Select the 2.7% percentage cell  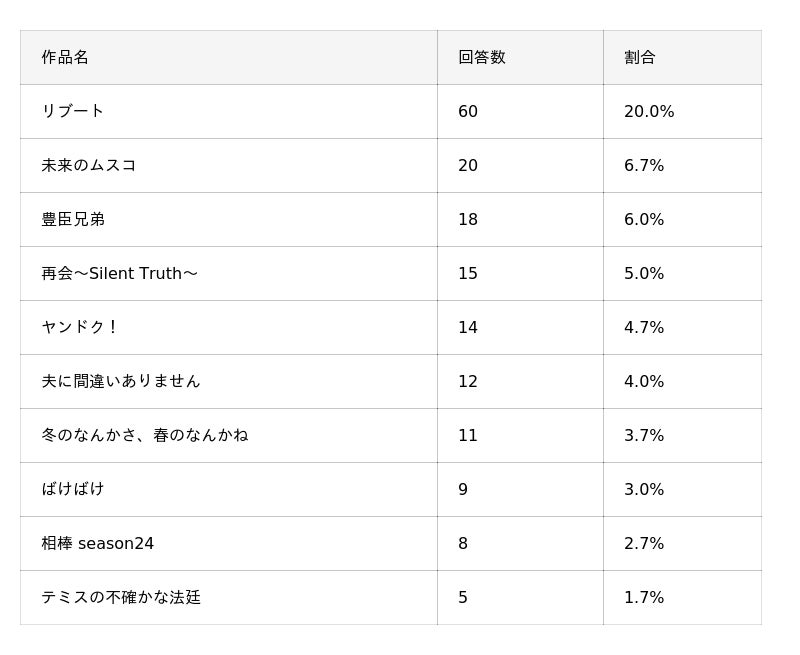tap(644, 543)
